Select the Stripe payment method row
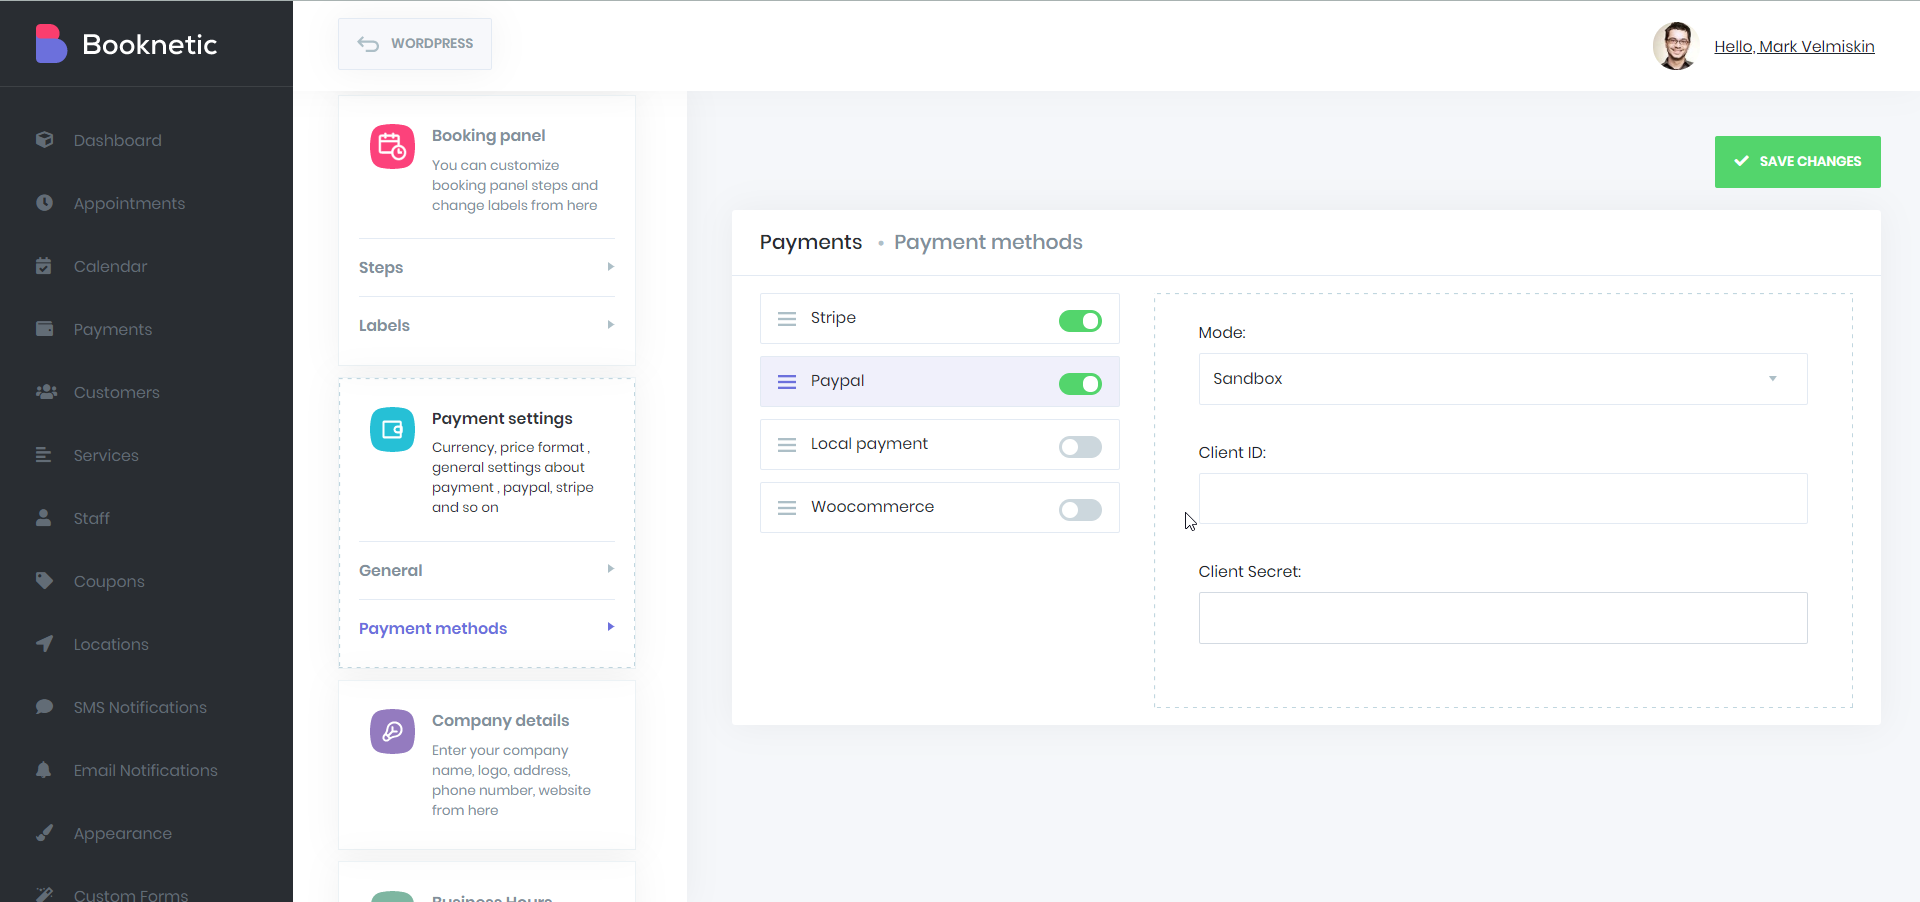This screenshot has height=902, width=1920. pyautogui.click(x=940, y=319)
